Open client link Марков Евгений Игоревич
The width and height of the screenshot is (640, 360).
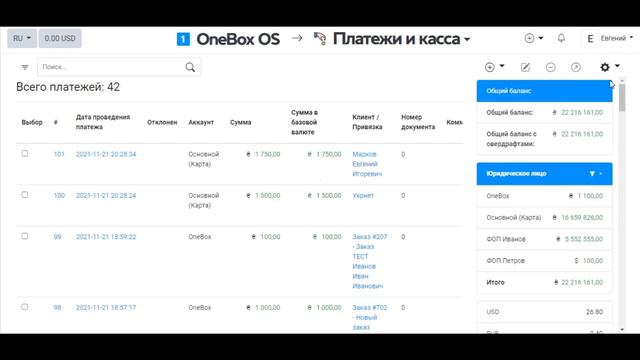pos(367,164)
